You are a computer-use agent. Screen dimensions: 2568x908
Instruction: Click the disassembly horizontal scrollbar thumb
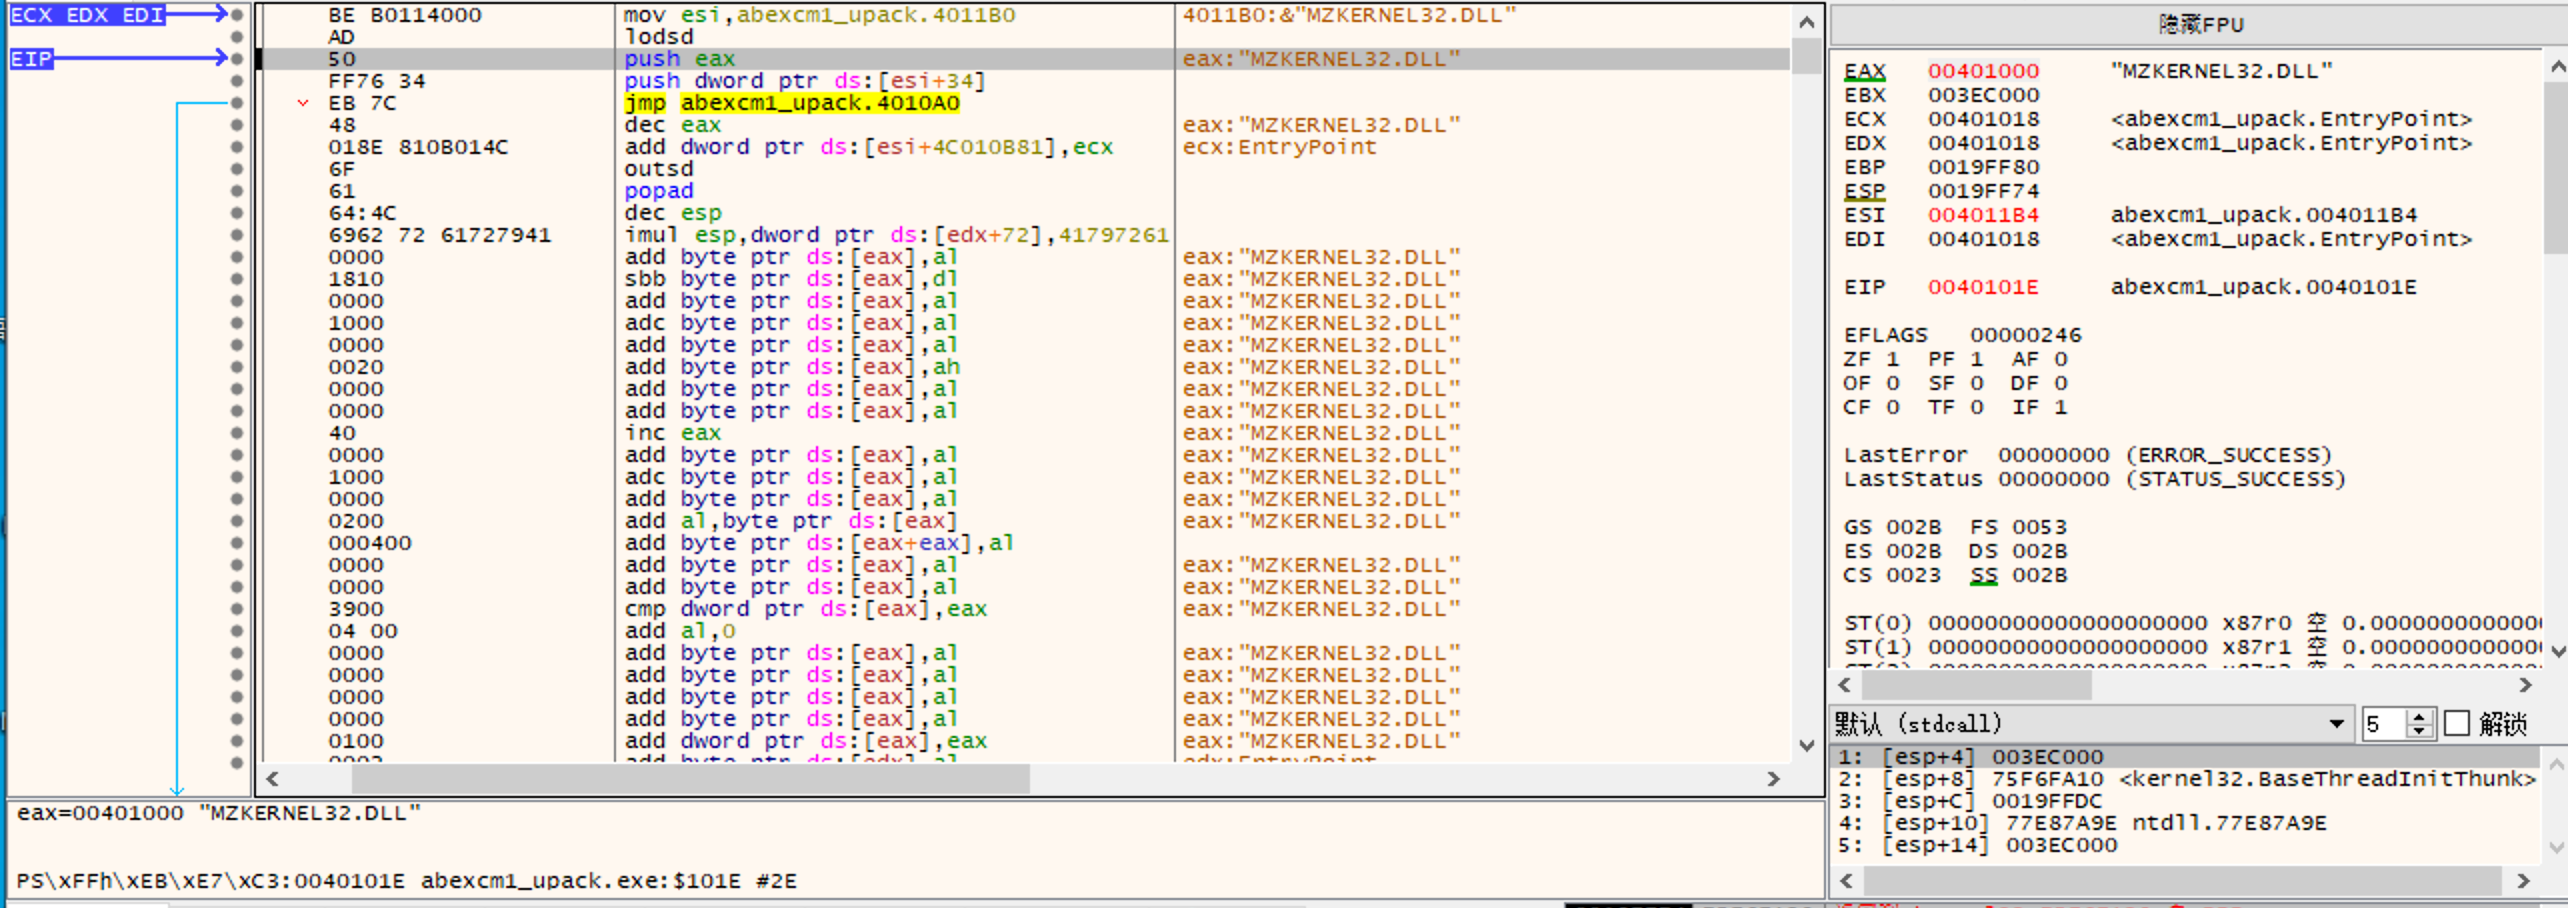(x=690, y=779)
